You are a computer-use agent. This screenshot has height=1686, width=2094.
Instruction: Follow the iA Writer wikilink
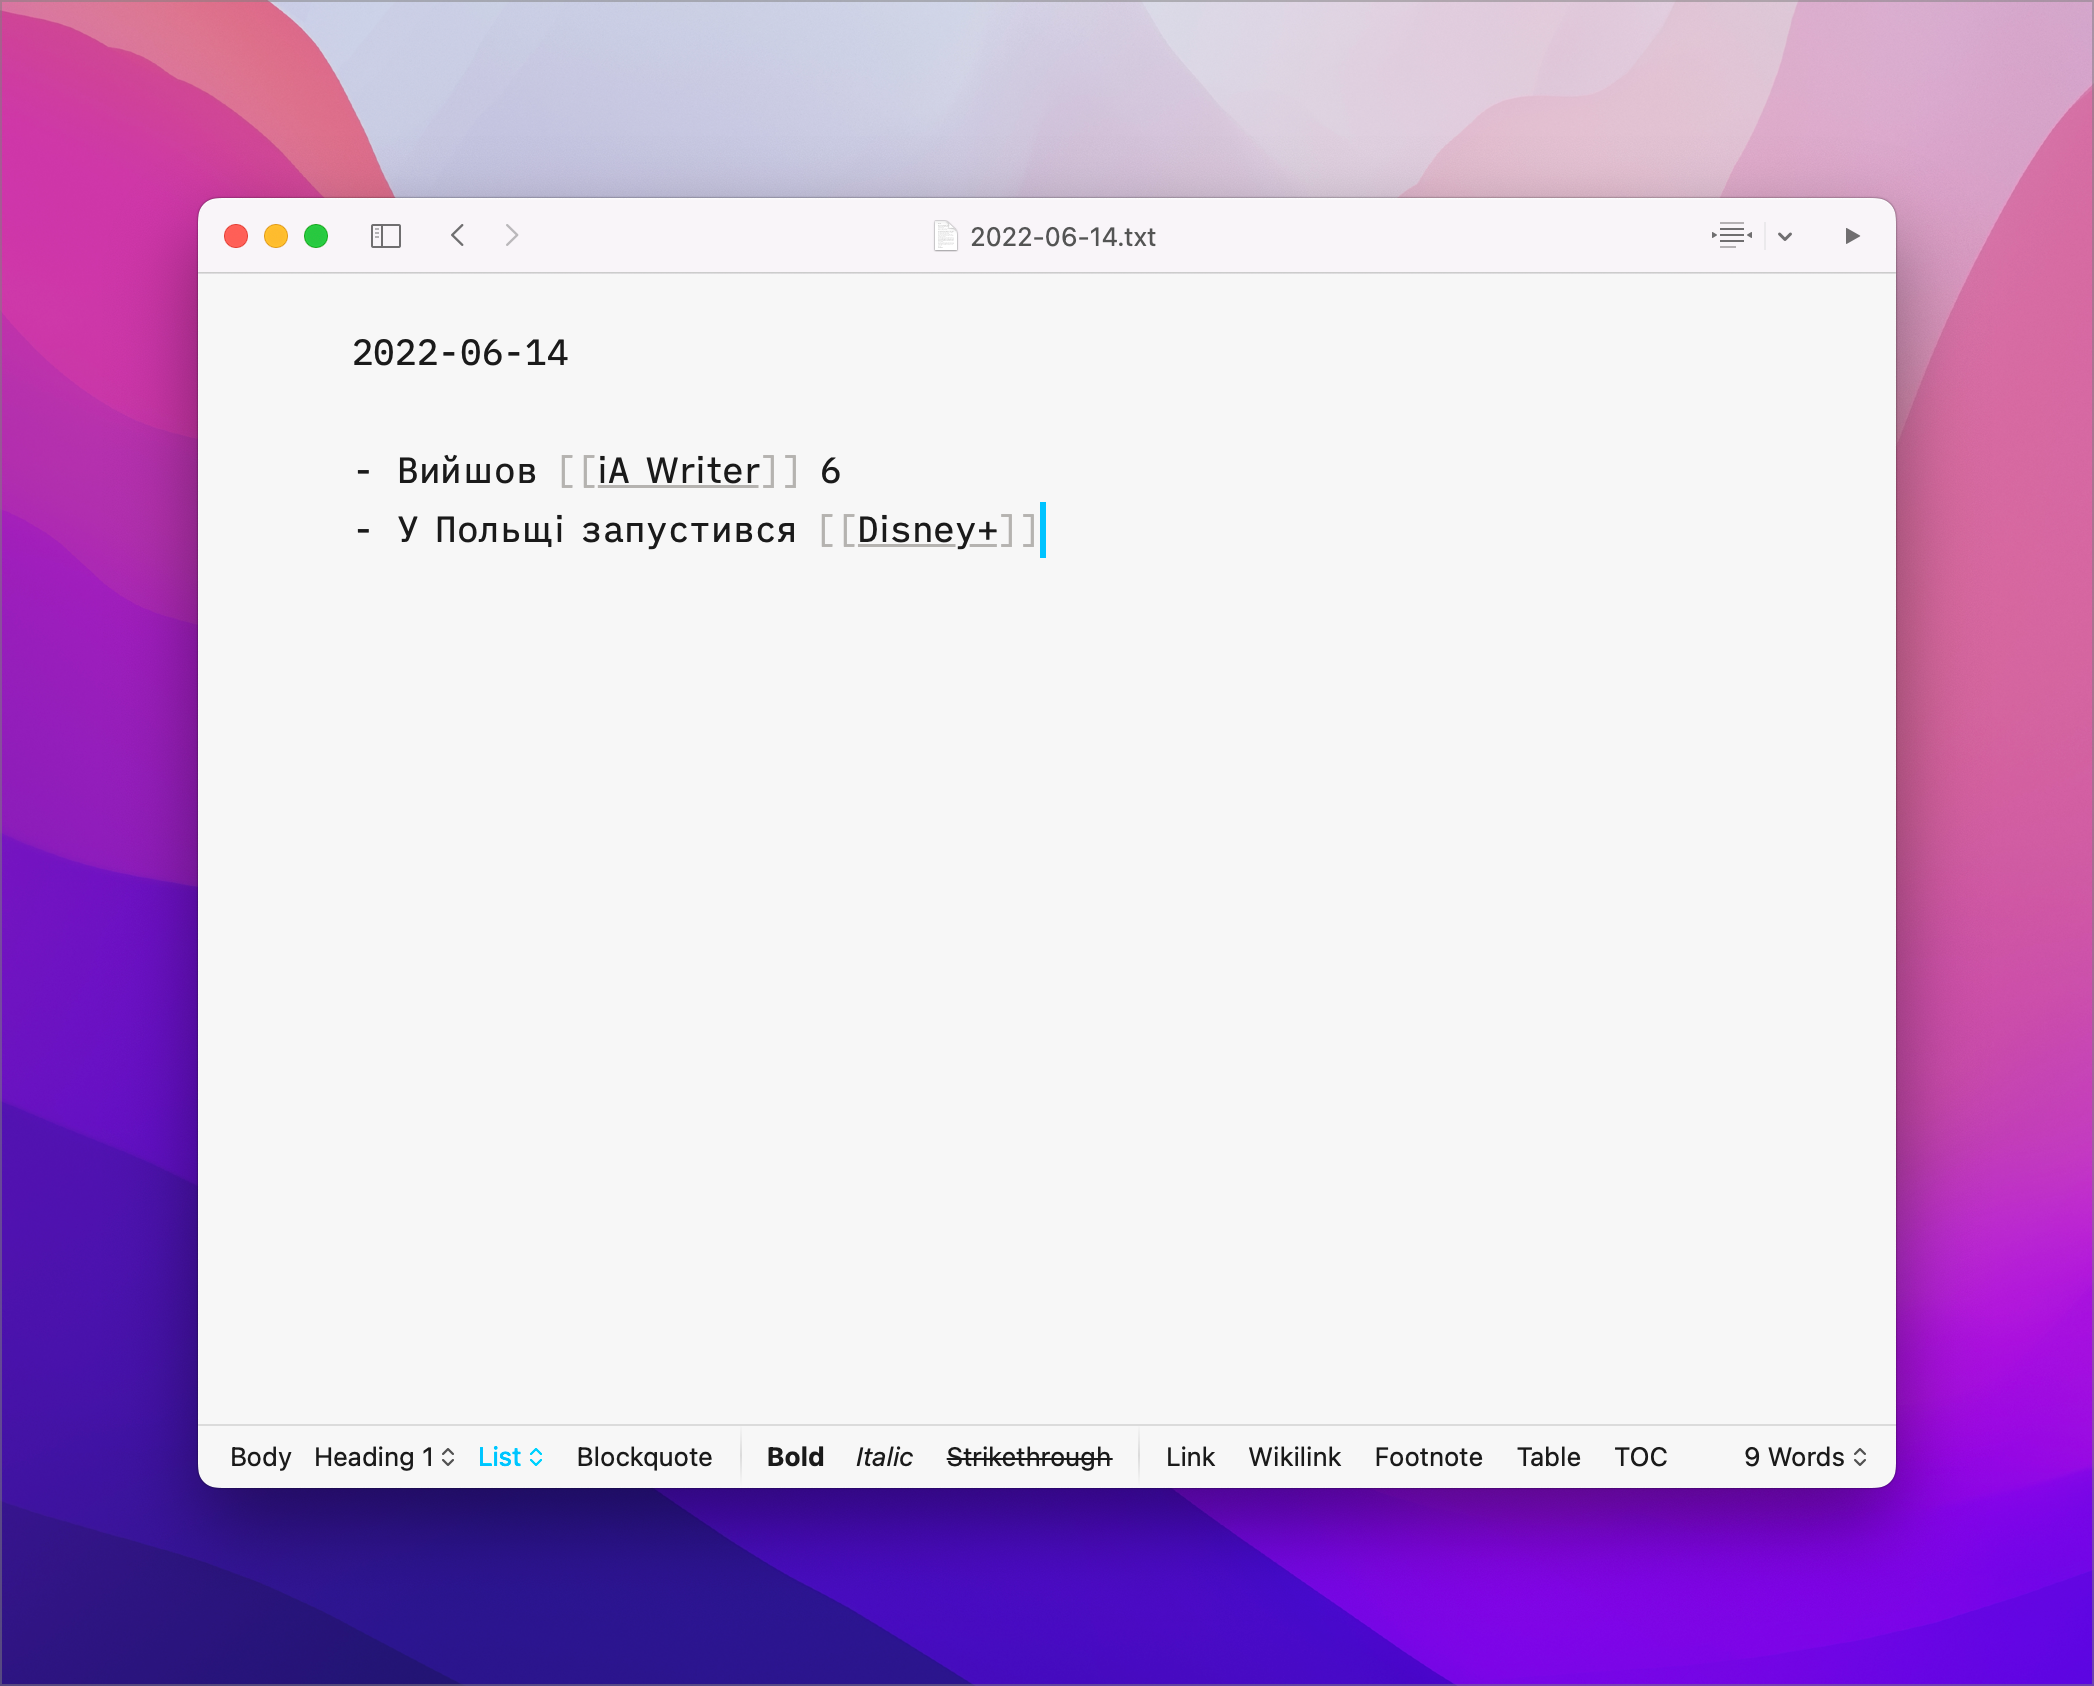[x=679, y=471]
